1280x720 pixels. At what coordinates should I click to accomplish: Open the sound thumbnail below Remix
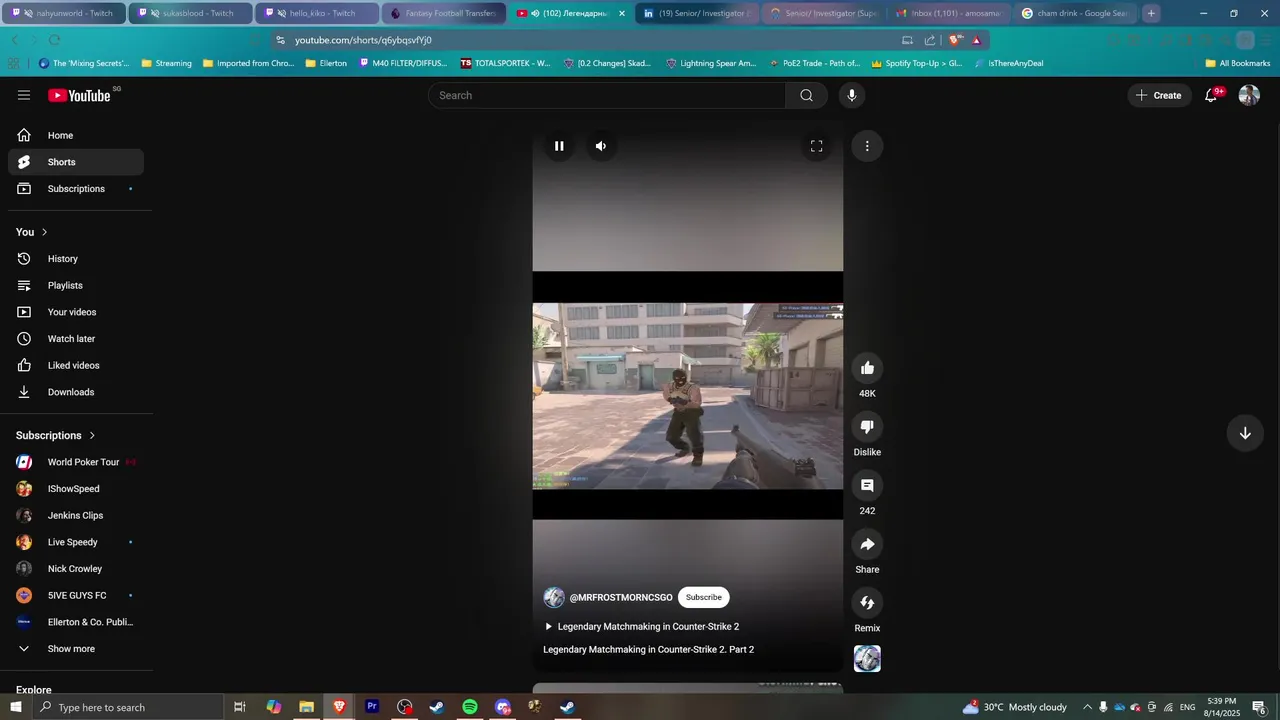click(867, 659)
